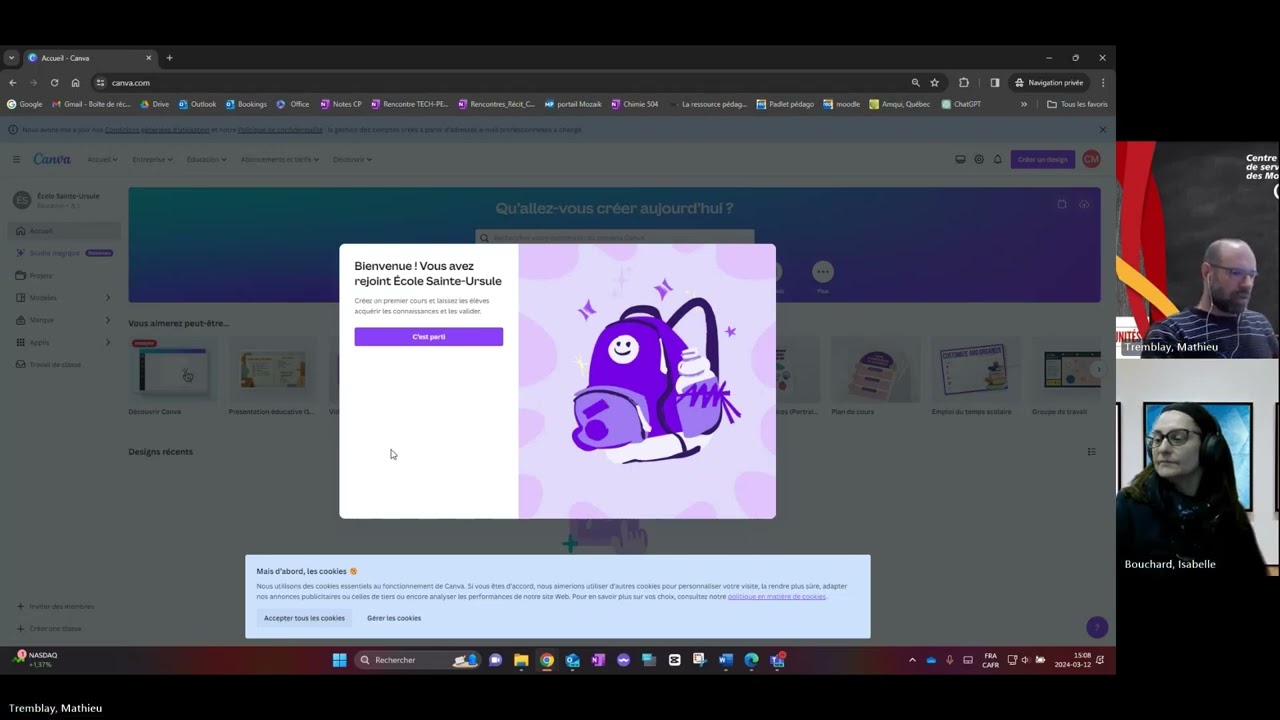The height and width of the screenshot is (720, 1280).
Task: Select the "Accueil - Canva" browser tab
Action: tap(90, 58)
